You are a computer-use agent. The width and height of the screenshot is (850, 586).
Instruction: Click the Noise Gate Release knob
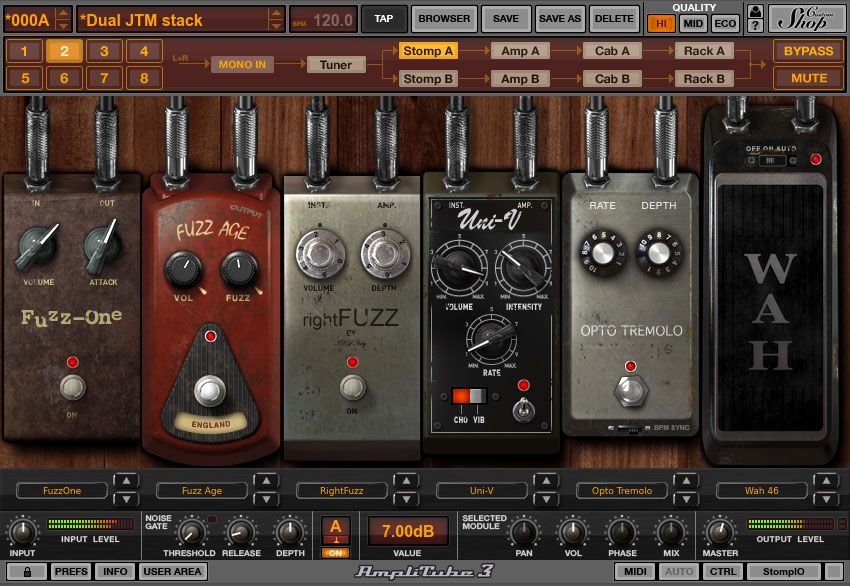click(240, 532)
